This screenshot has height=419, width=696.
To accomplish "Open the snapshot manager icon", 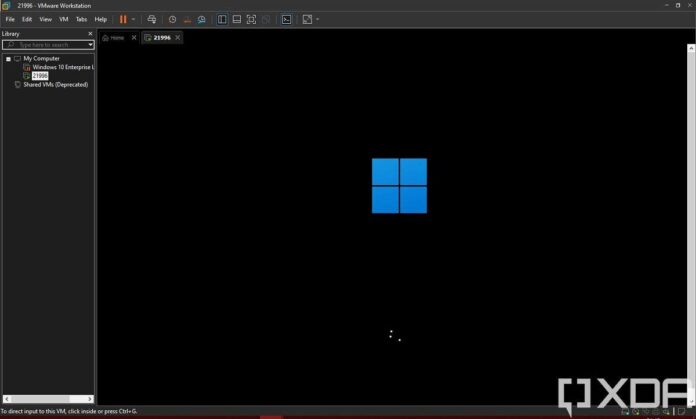I will [201, 19].
